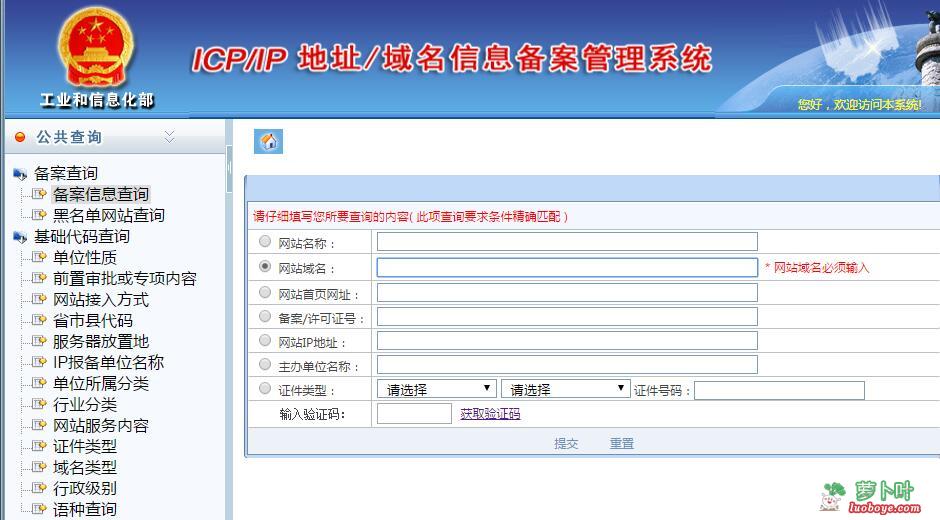Image resolution: width=940 pixels, height=520 pixels.
Task: Open IP报备单位名称 item
Action: [109, 362]
